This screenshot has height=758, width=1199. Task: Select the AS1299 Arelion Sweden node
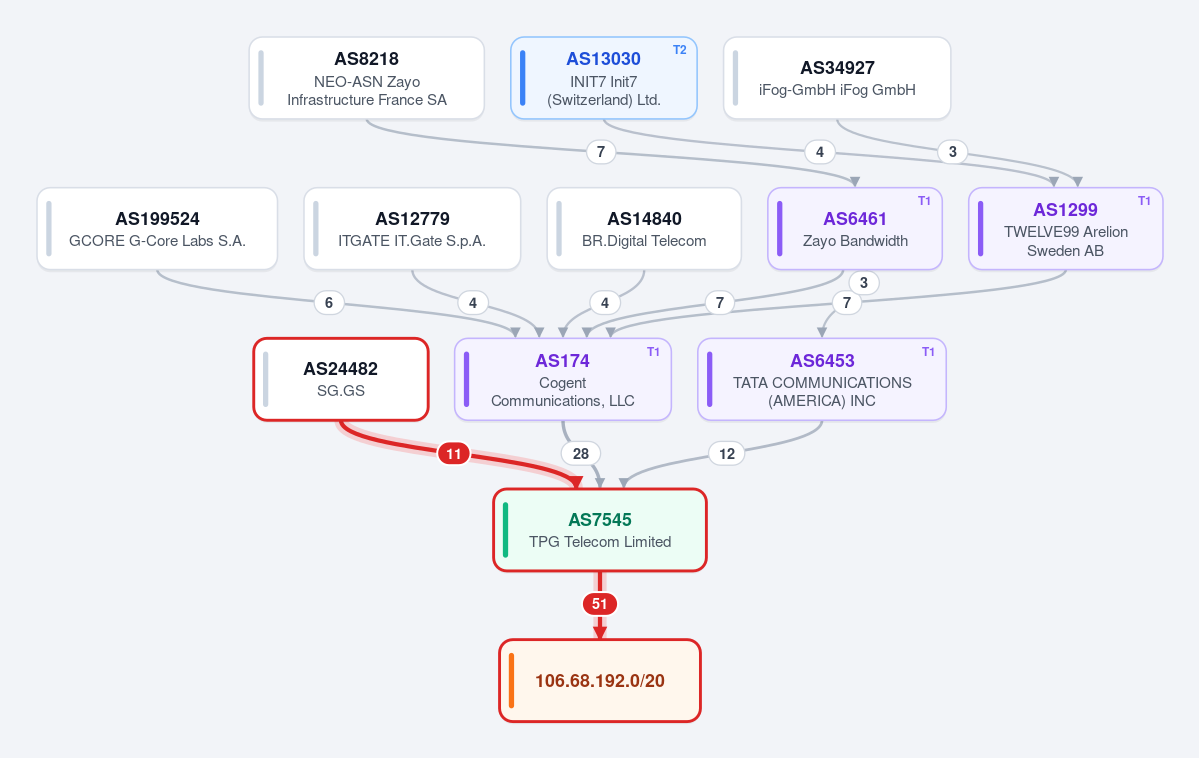pos(1066,229)
